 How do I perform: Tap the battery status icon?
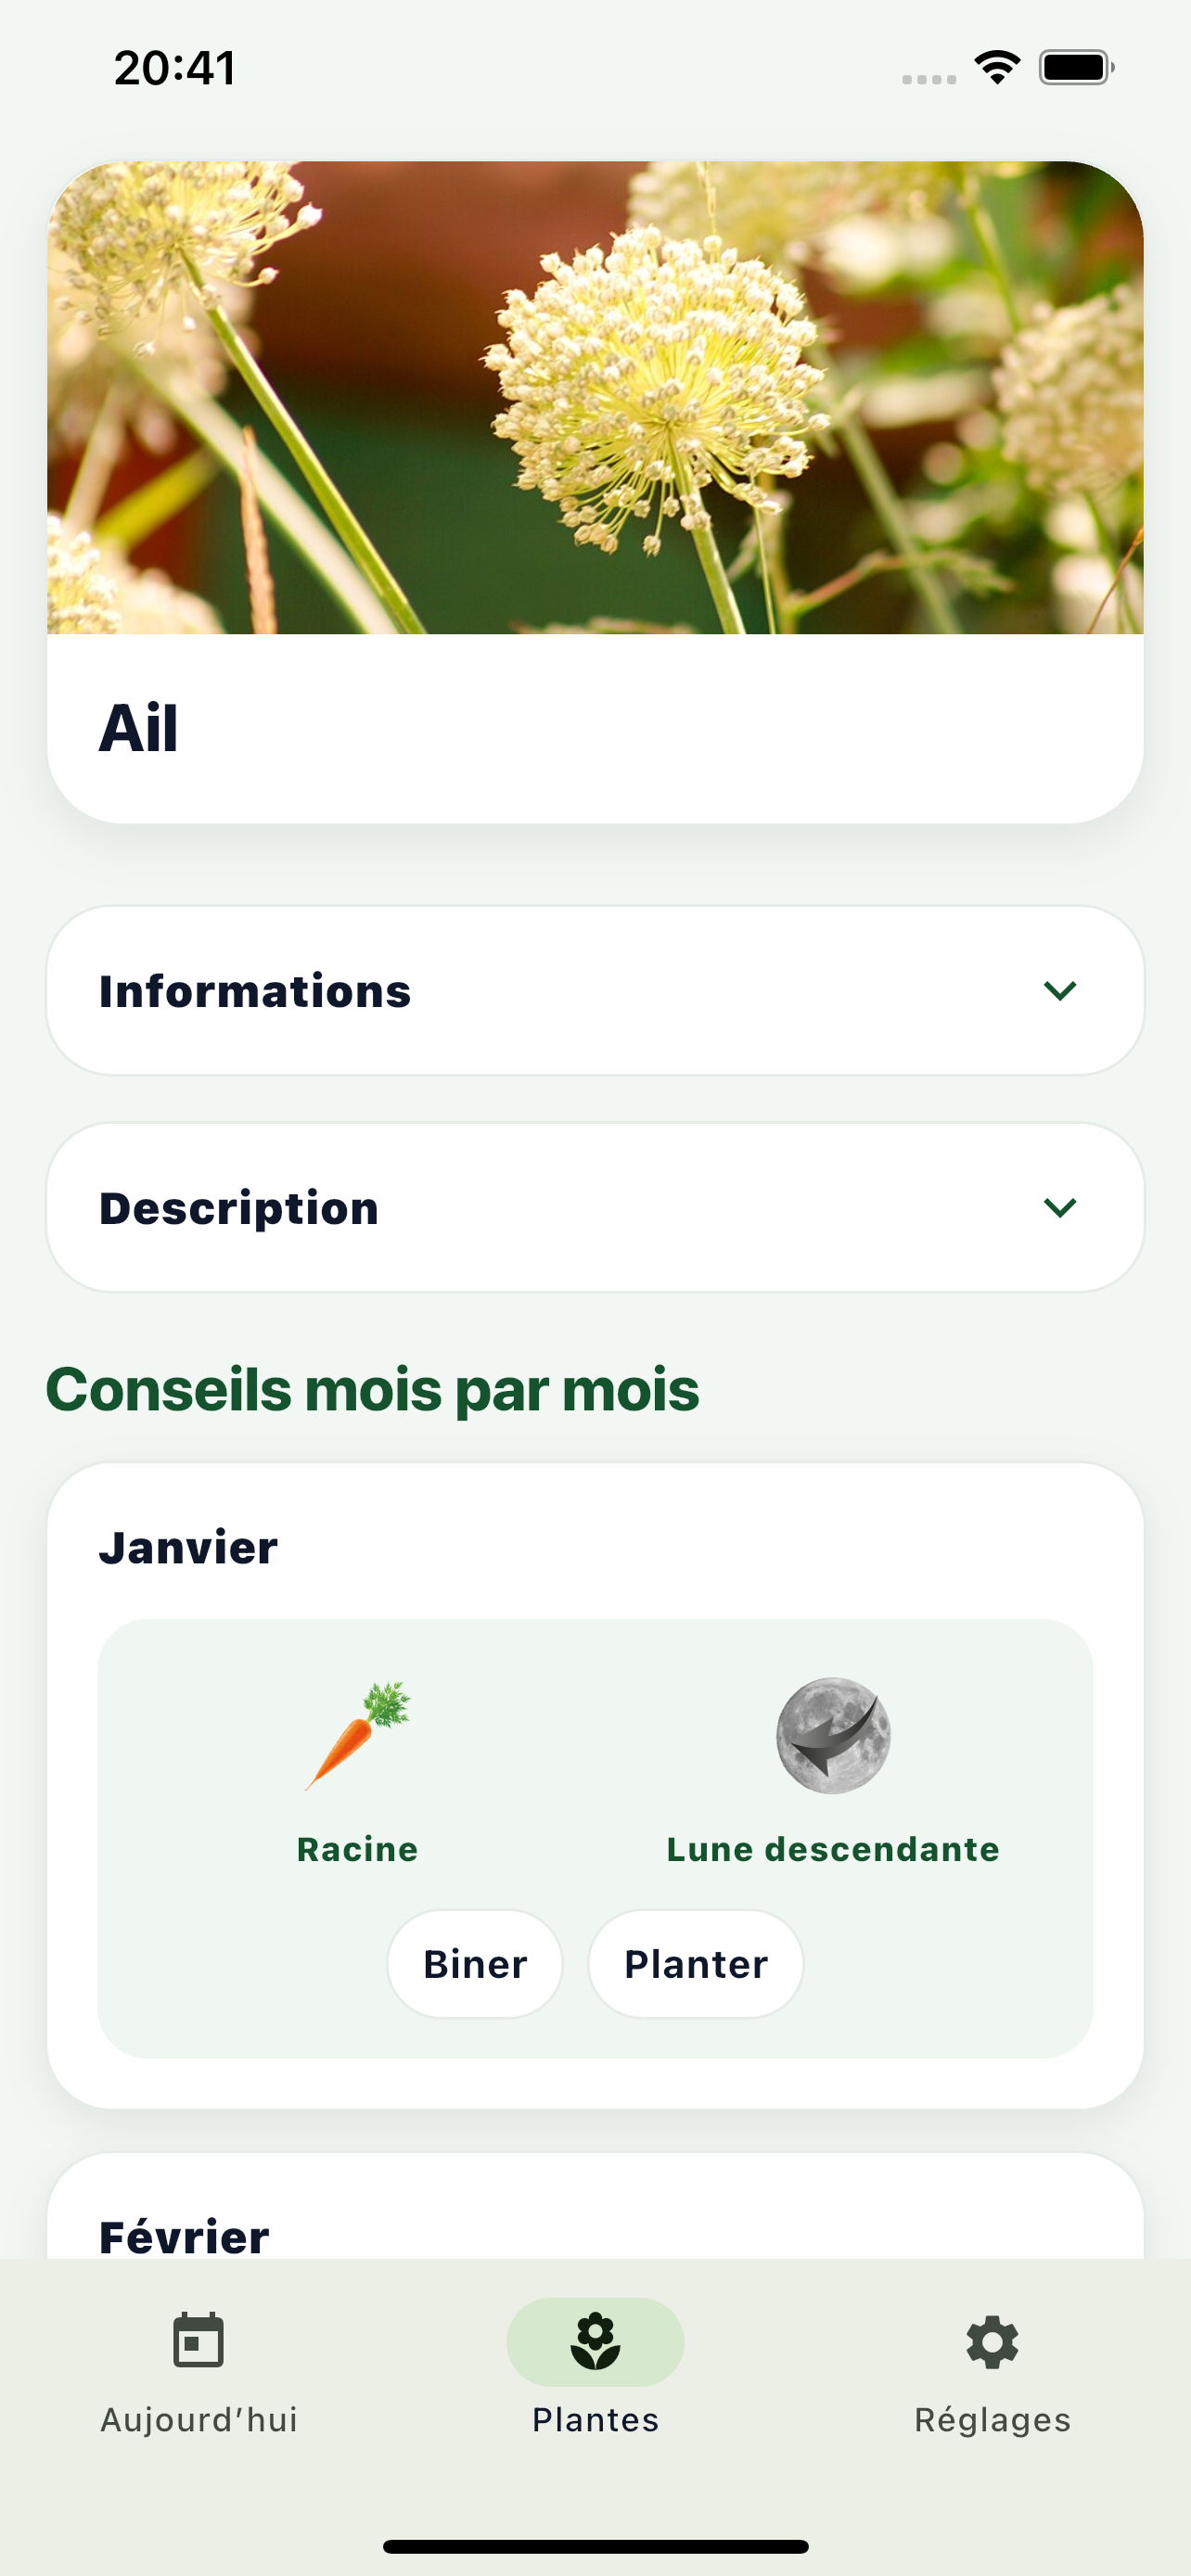click(1076, 68)
